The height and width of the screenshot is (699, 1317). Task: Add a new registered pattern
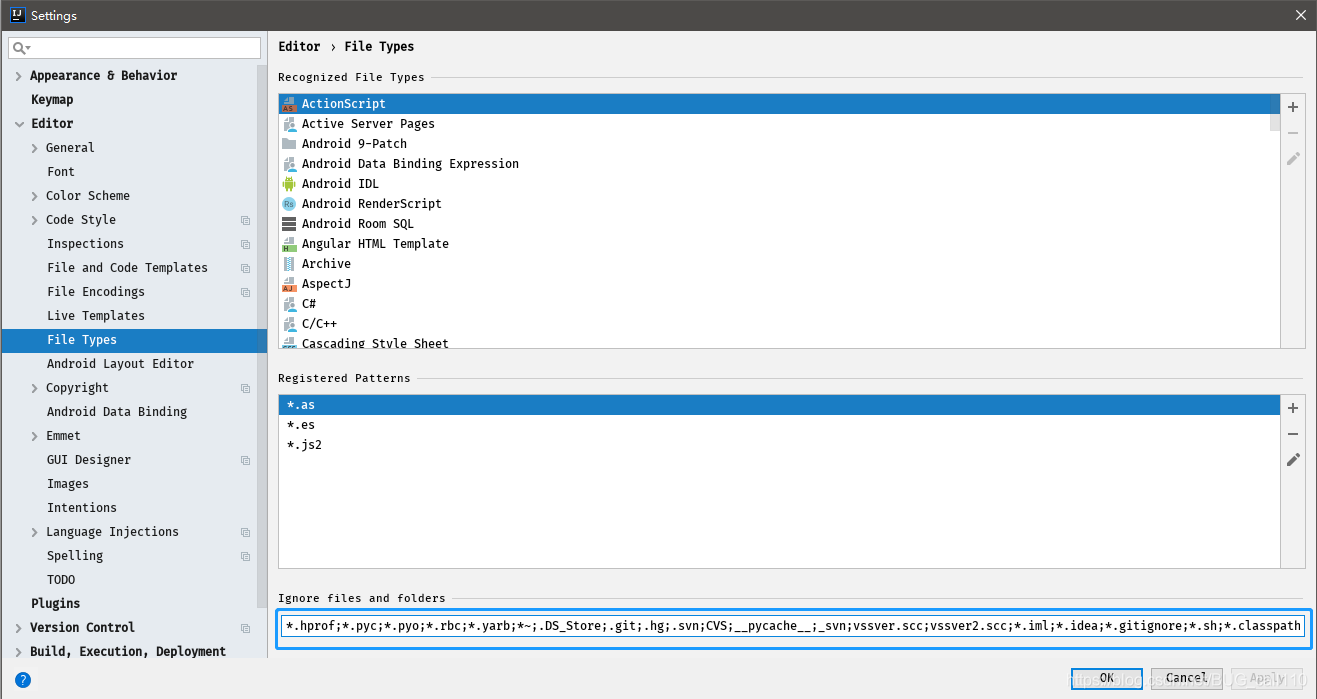coord(1293,408)
